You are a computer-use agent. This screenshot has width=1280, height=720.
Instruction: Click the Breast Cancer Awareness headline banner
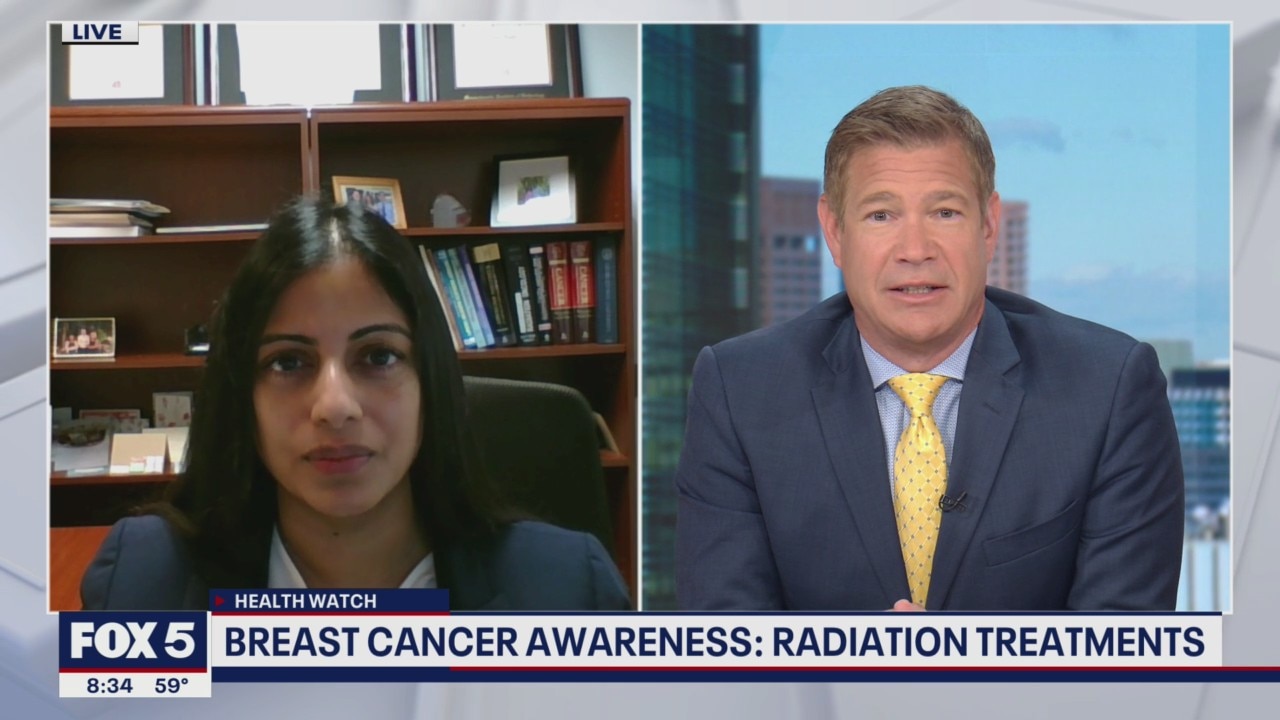click(x=714, y=642)
